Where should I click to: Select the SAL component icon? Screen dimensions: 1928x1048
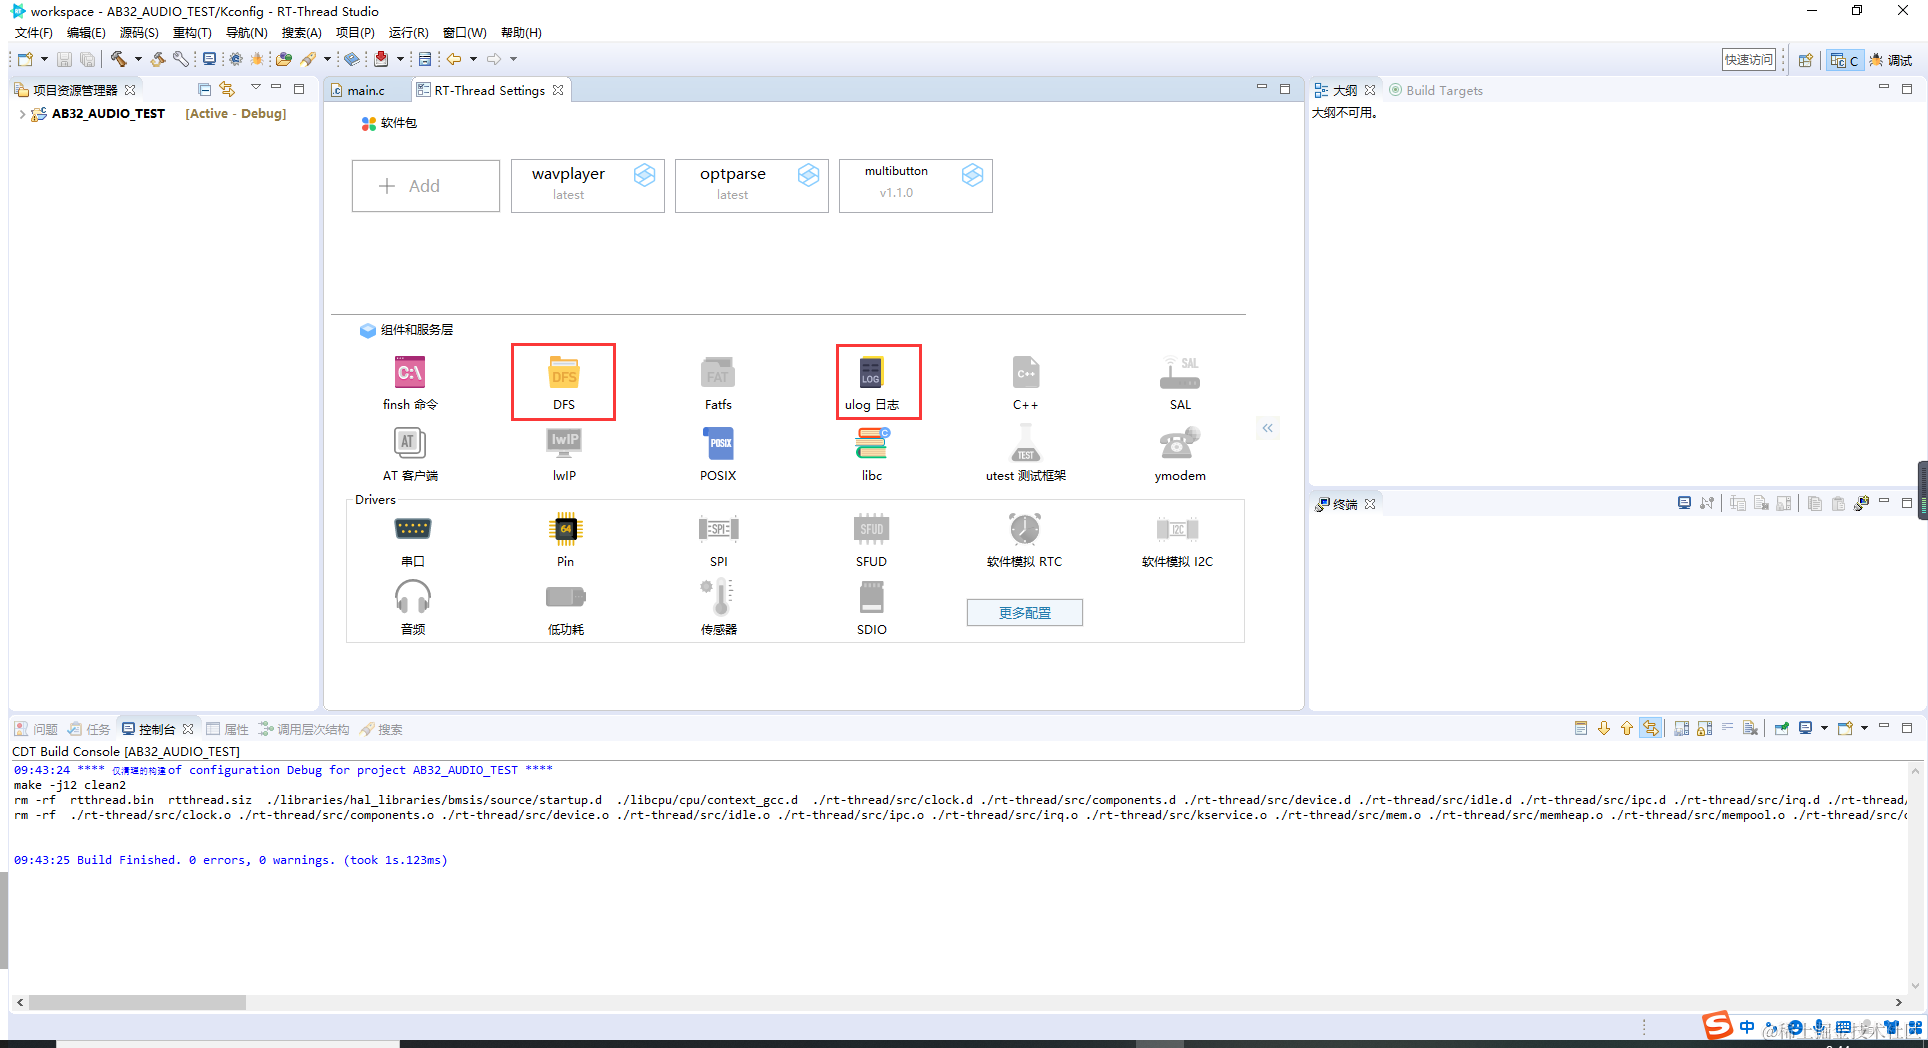[1180, 373]
